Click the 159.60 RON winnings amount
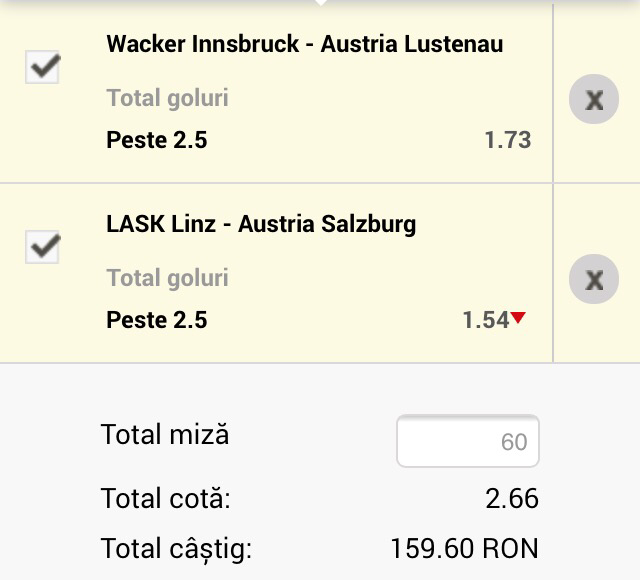Viewport: 640px width, 580px height. tap(464, 548)
